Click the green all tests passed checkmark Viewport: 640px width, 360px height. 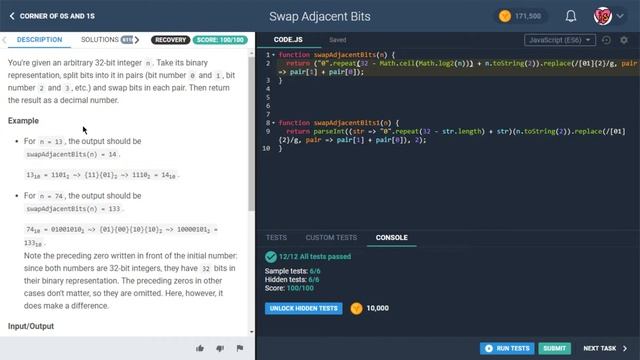coord(271,257)
